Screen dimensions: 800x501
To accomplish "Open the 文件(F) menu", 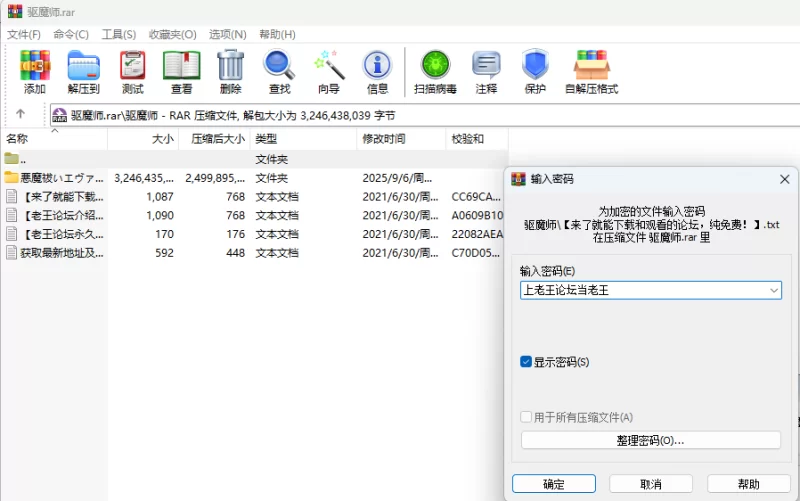I will 23,34.
